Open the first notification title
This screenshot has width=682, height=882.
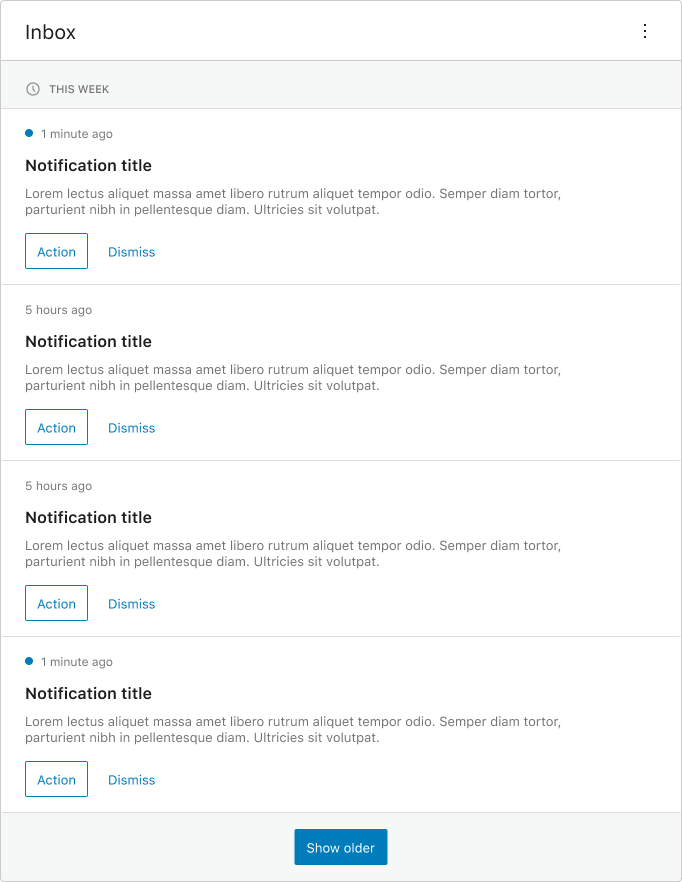tap(88, 165)
